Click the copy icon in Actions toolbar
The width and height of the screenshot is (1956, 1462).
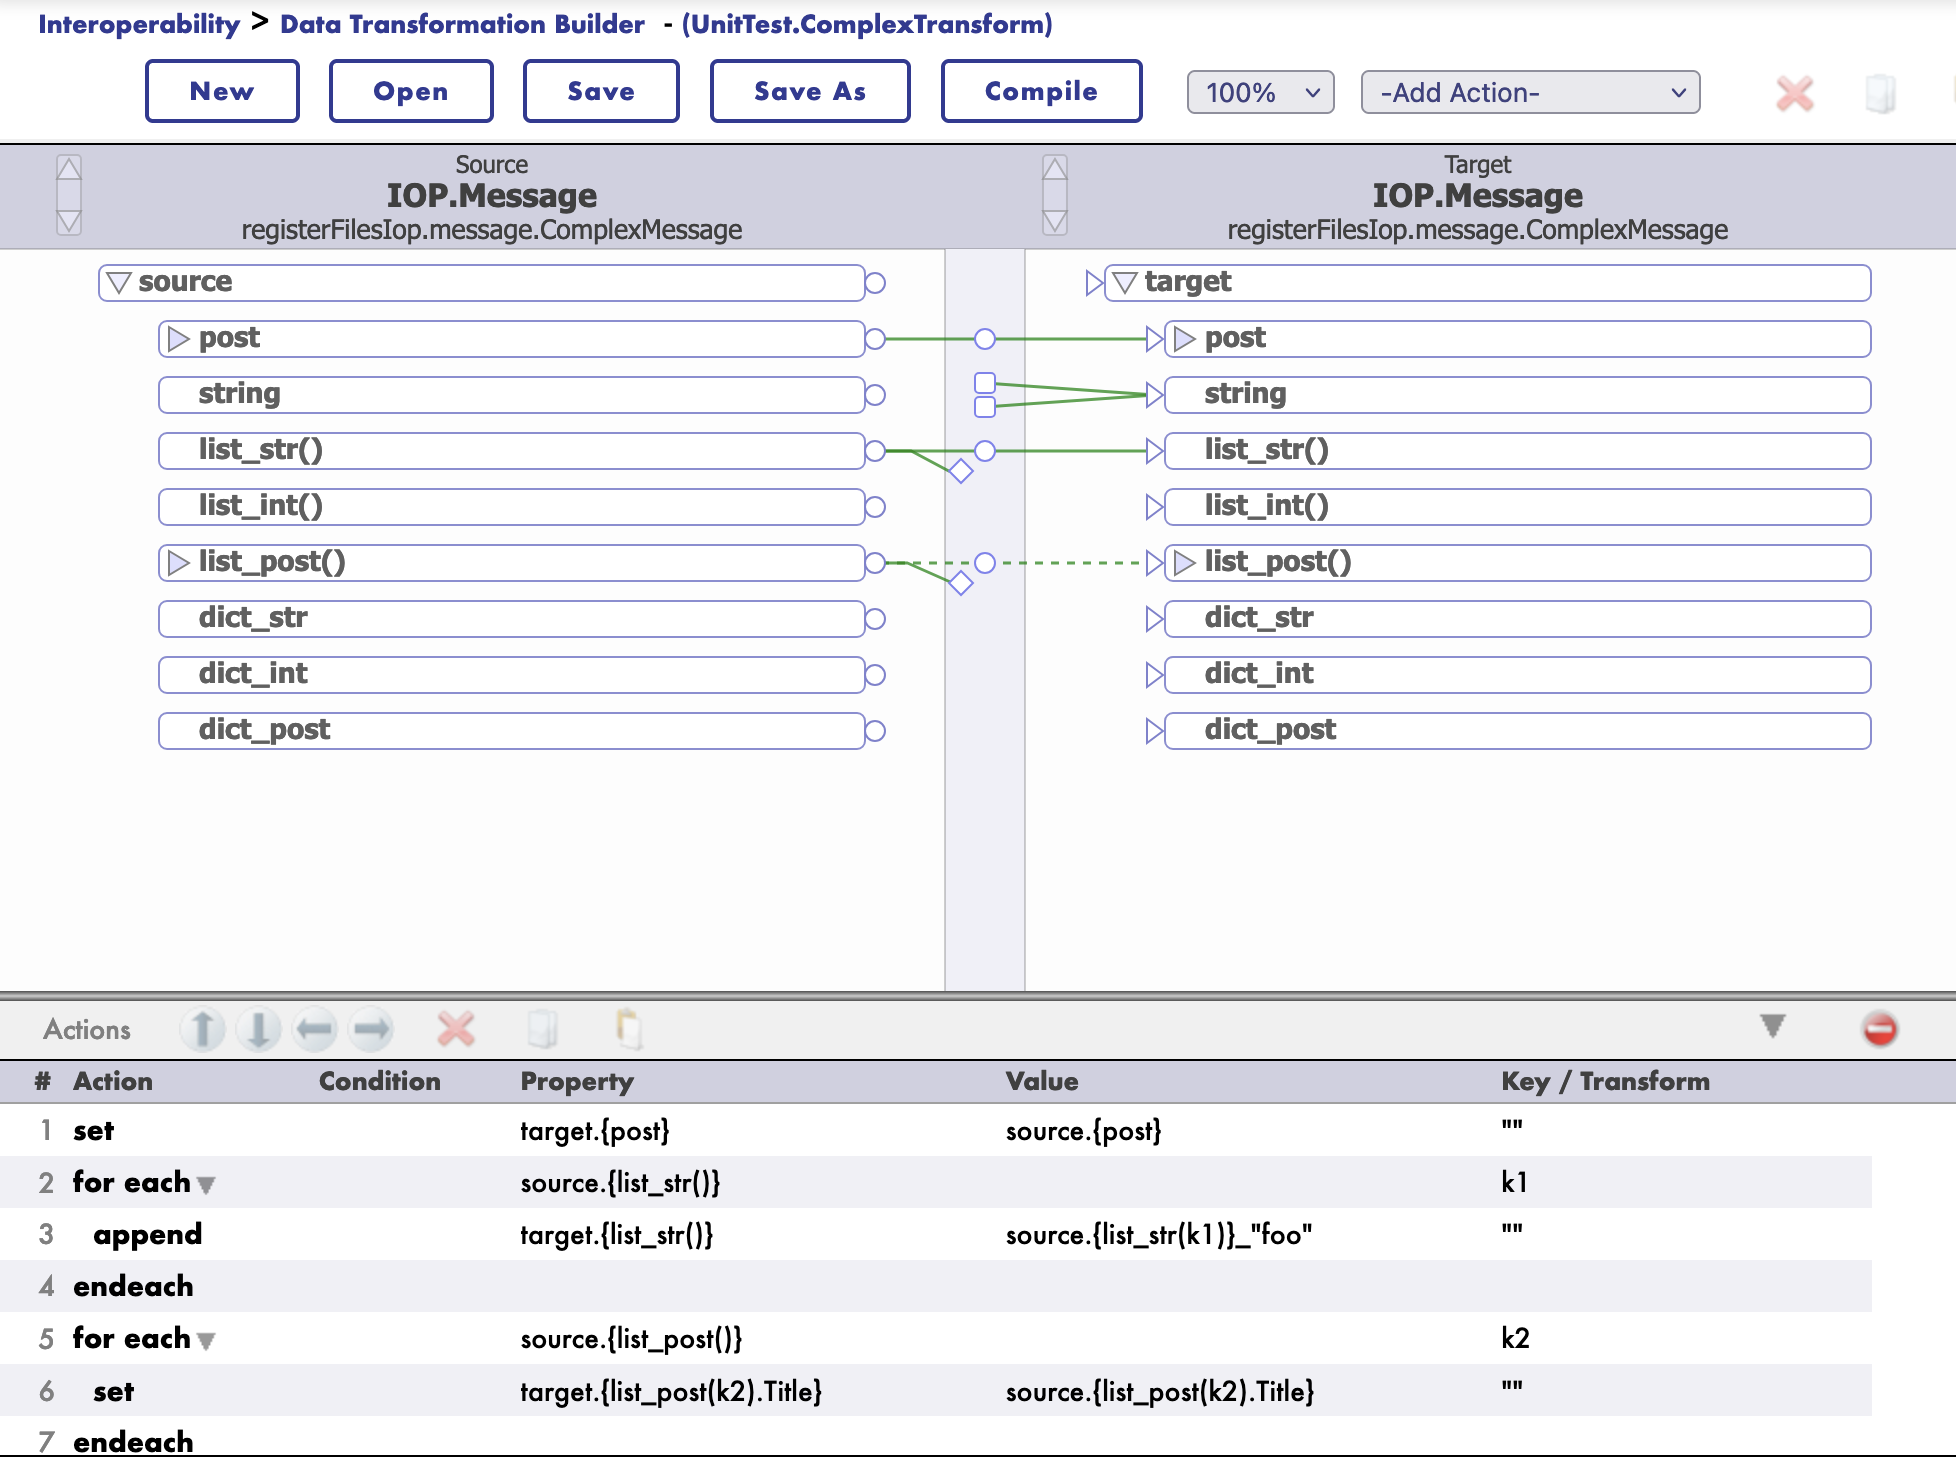coord(542,1029)
